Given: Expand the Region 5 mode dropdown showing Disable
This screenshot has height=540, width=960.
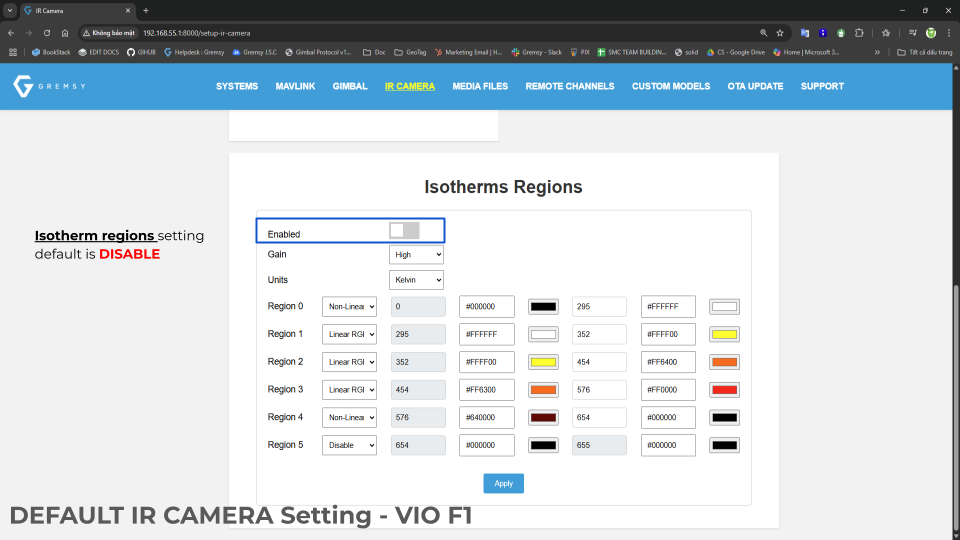Looking at the screenshot, I should 349,445.
